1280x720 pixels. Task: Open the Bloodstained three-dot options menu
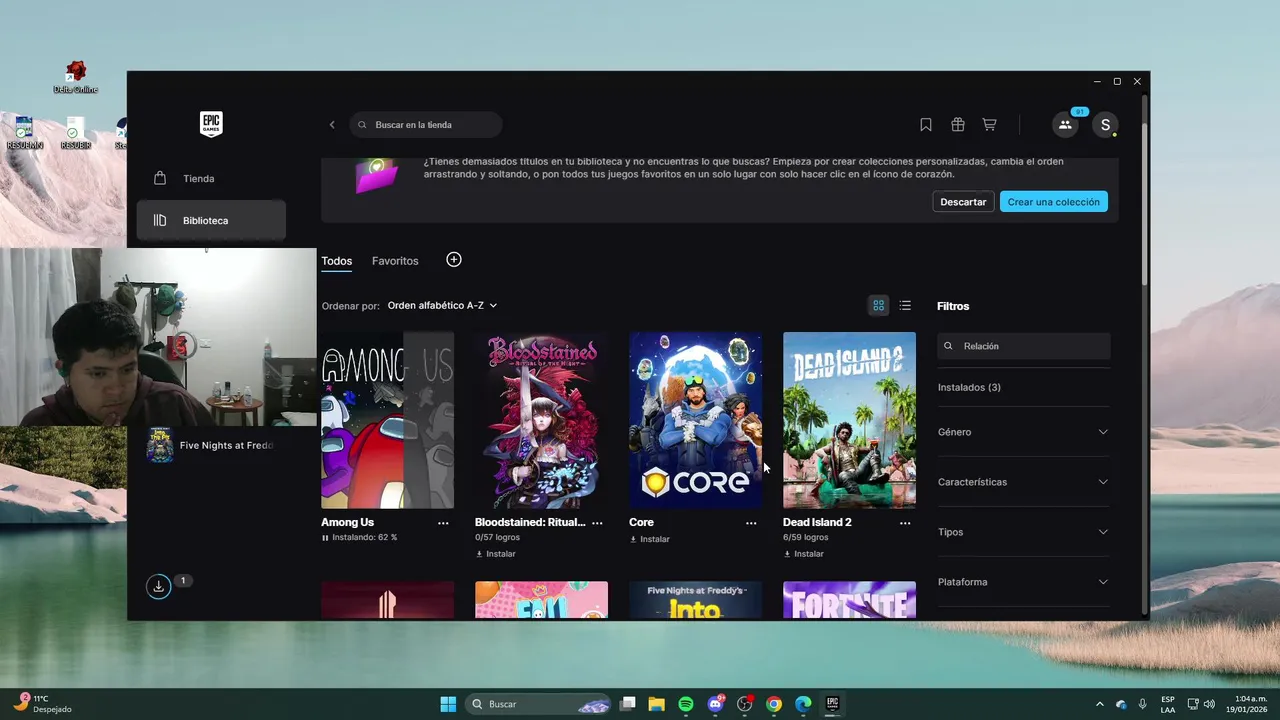click(597, 523)
